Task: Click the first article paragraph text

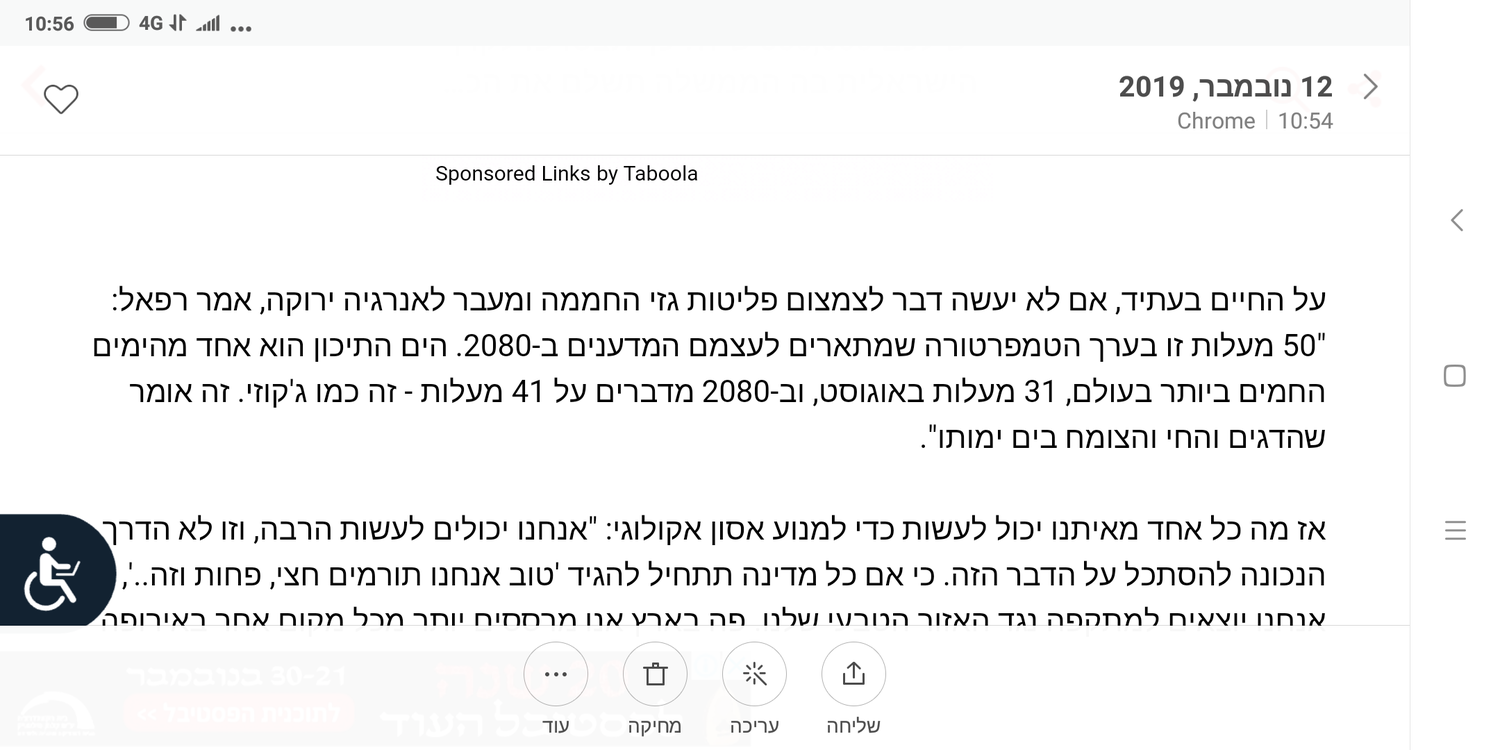Action: [x=720, y=368]
